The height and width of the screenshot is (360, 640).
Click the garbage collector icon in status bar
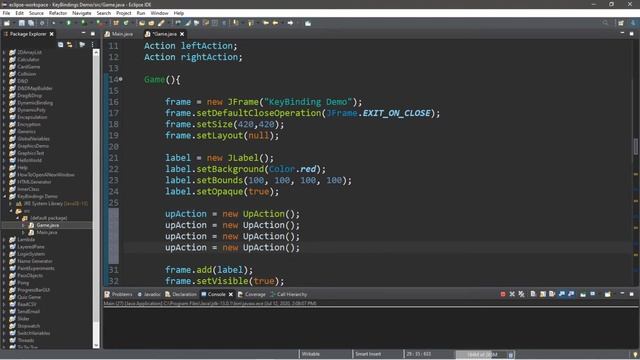click(x=511, y=355)
